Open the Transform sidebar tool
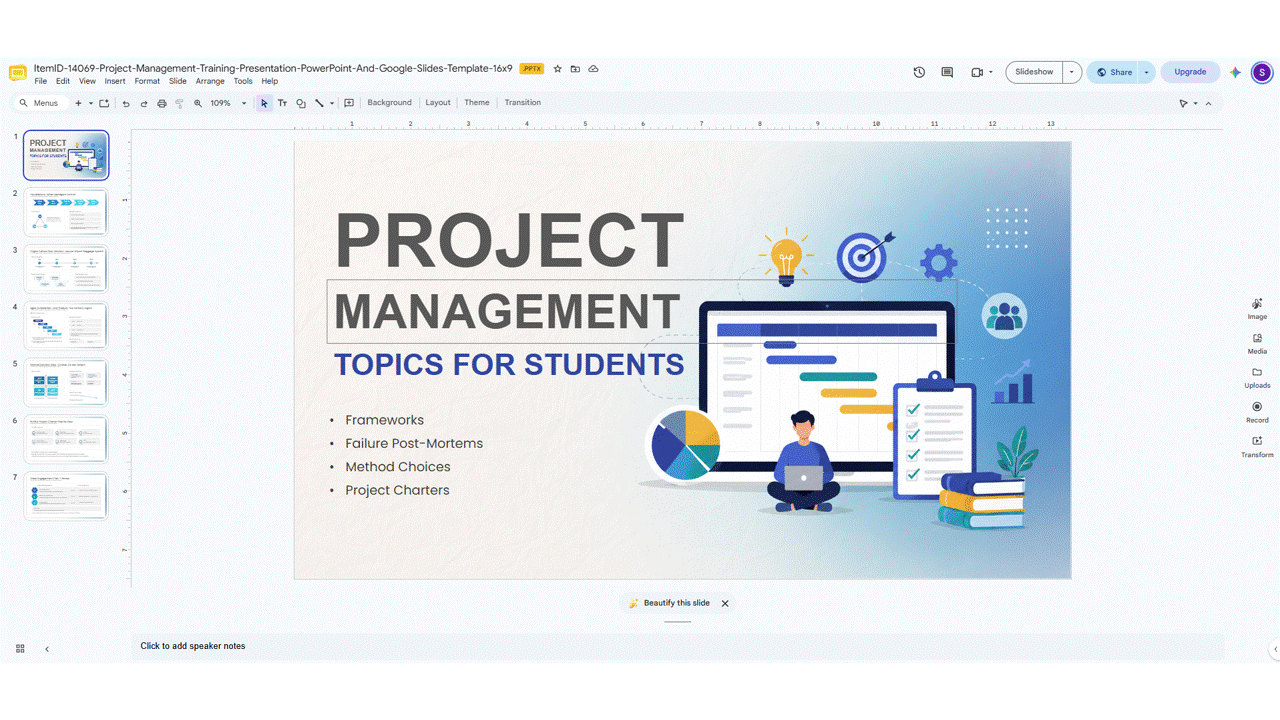This screenshot has height=720, width=1280. [1257, 447]
